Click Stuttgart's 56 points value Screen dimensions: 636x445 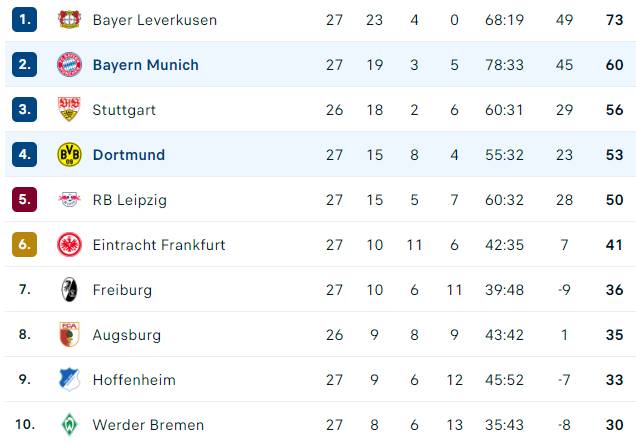(614, 110)
